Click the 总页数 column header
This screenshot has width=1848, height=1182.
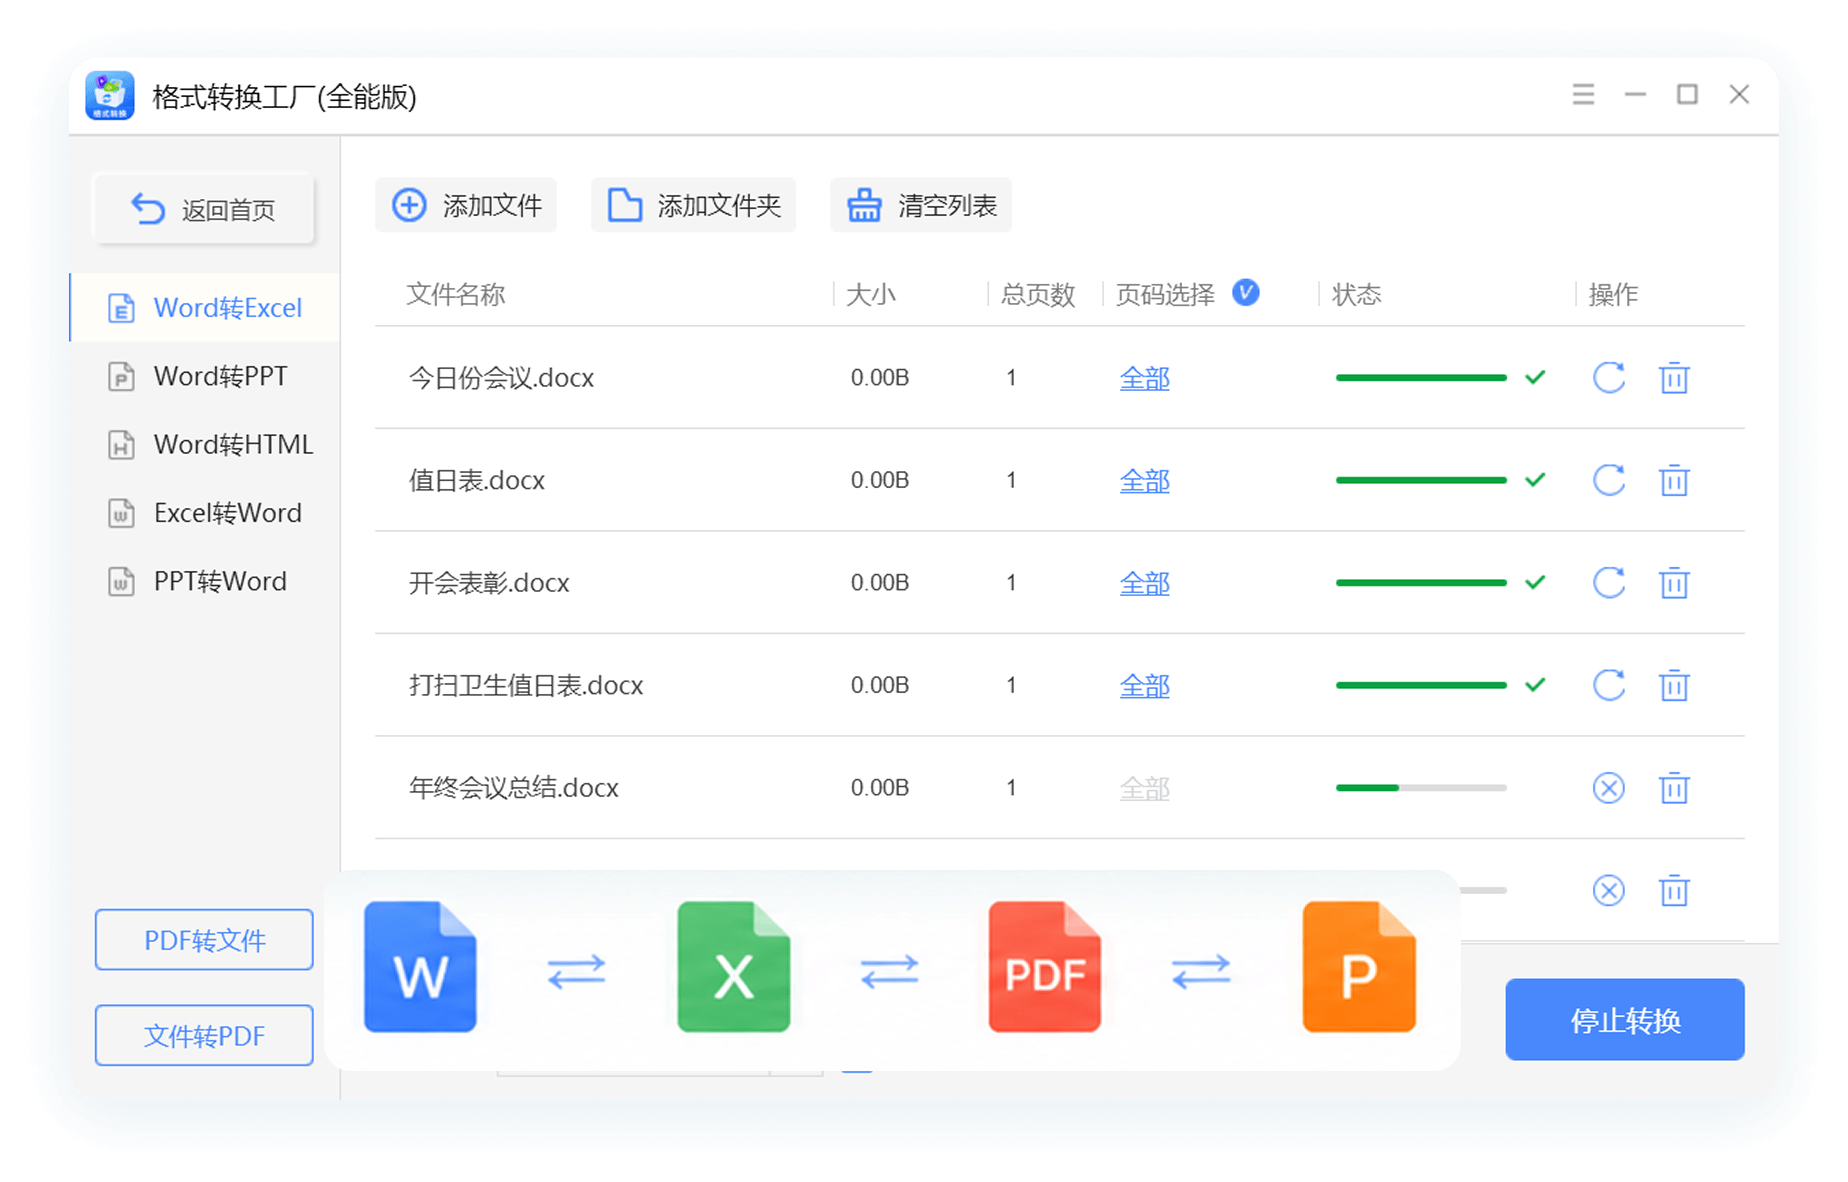coord(1038,294)
